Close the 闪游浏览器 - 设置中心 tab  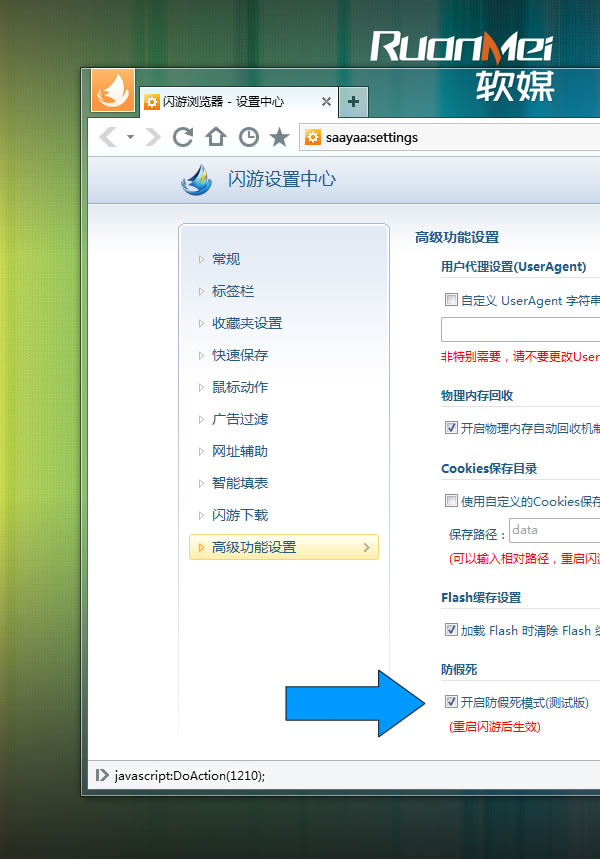point(326,101)
